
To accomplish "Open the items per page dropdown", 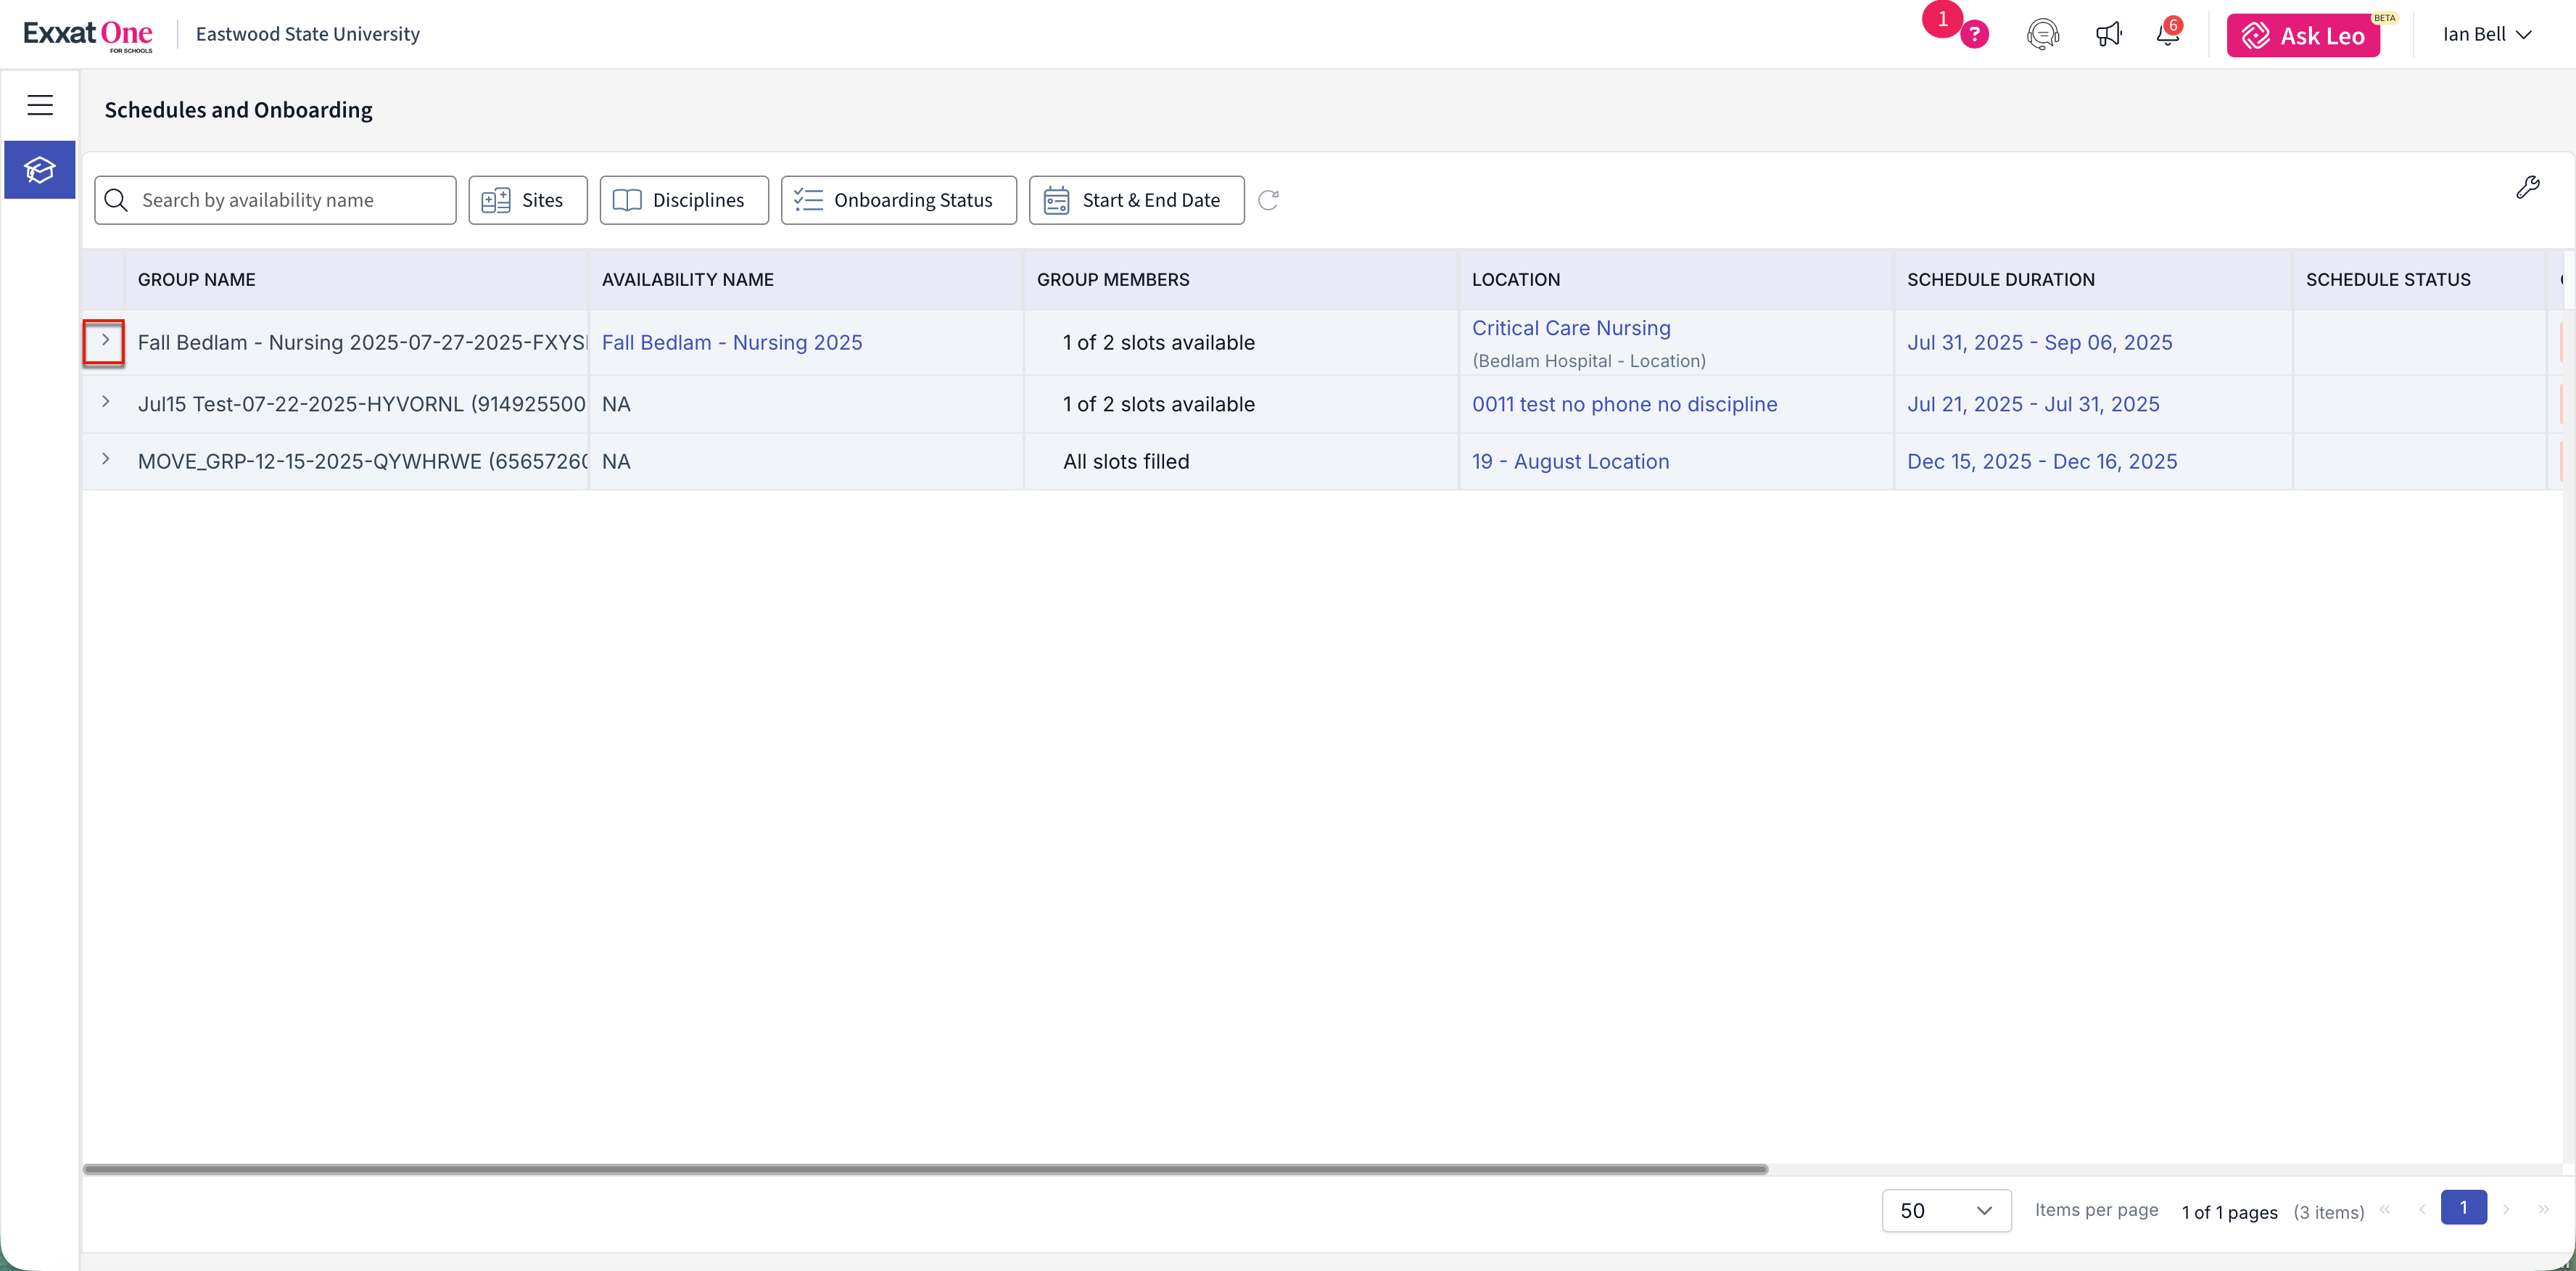I will click(1945, 1210).
